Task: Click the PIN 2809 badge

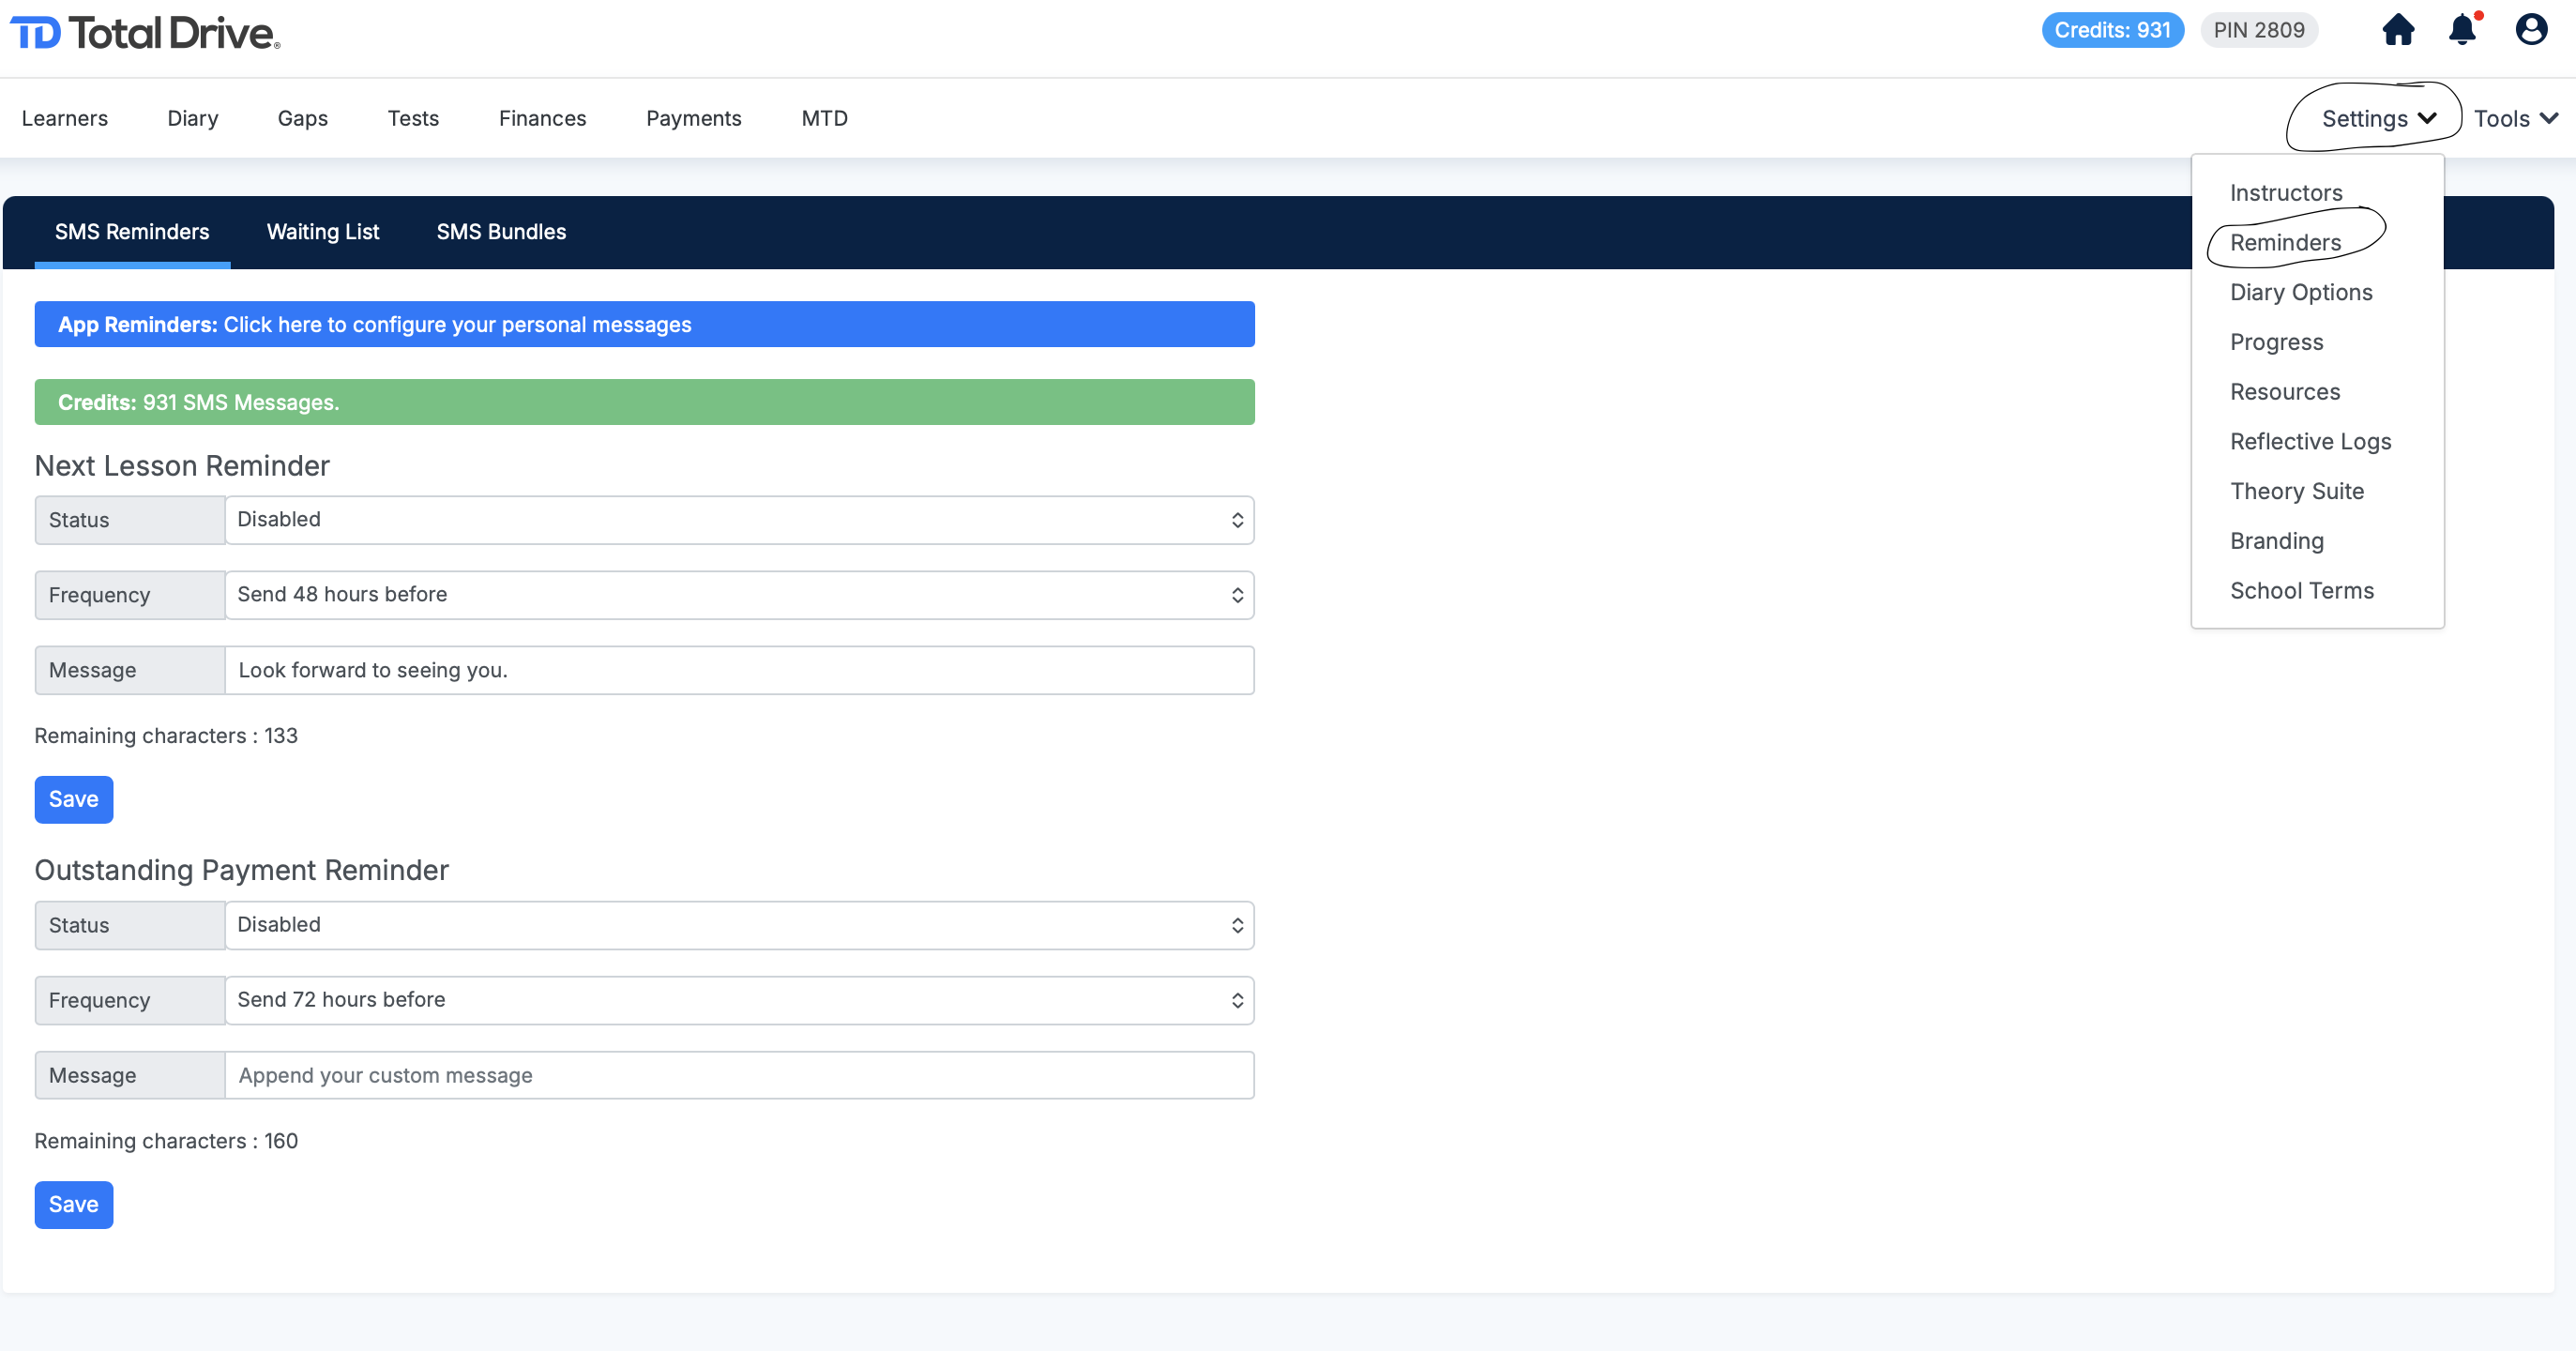Action: click(2258, 30)
